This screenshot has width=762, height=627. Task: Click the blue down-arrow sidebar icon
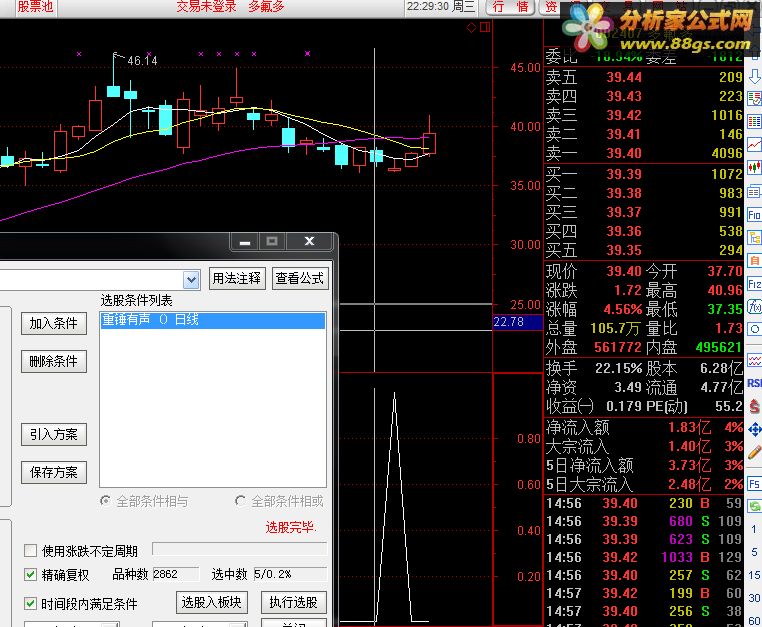point(754,76)
